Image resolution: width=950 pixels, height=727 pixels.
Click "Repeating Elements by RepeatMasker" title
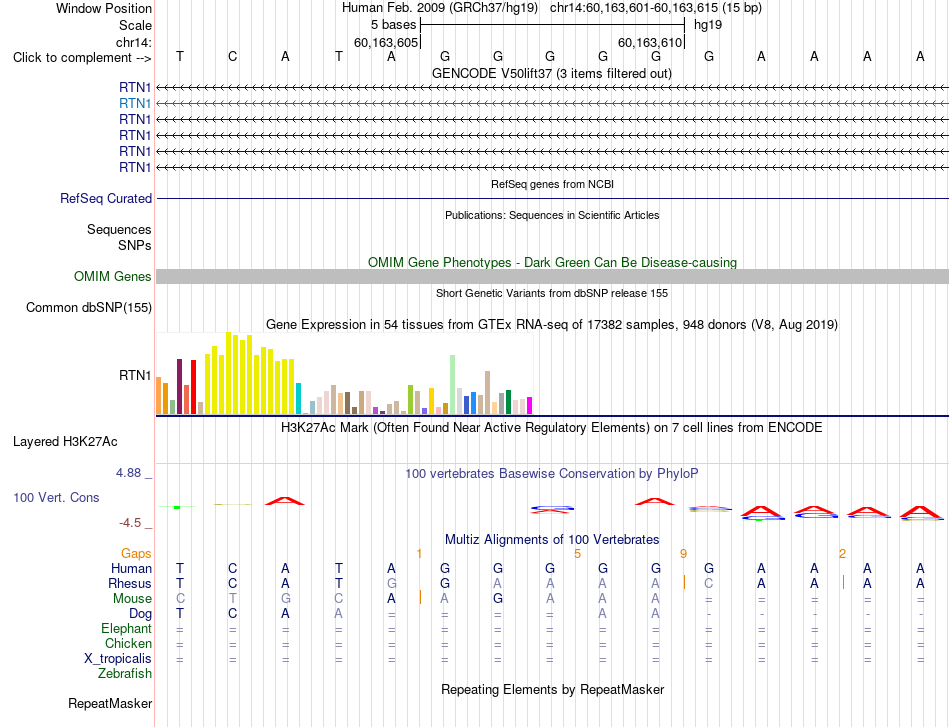552,689
